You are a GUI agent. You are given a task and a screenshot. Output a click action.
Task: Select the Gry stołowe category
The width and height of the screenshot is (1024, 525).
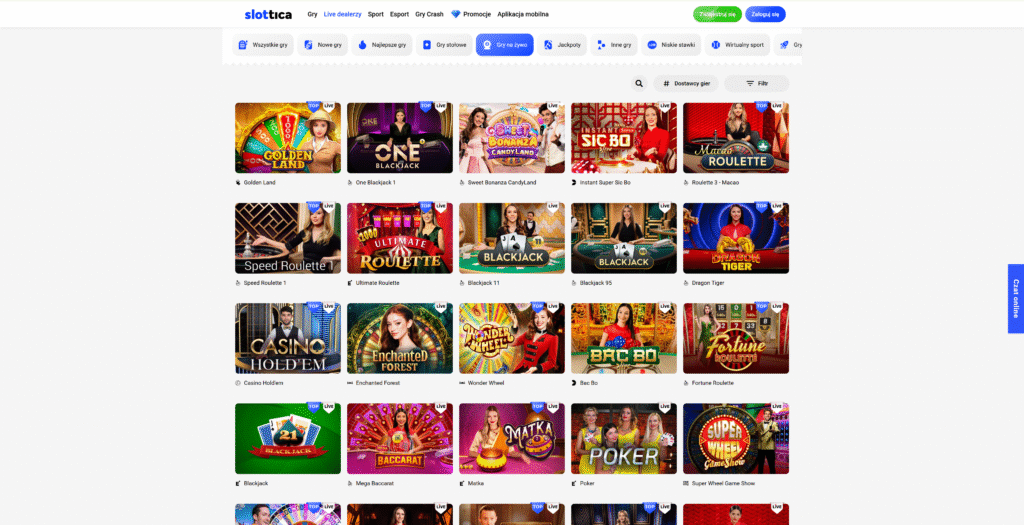coord(444,45)
